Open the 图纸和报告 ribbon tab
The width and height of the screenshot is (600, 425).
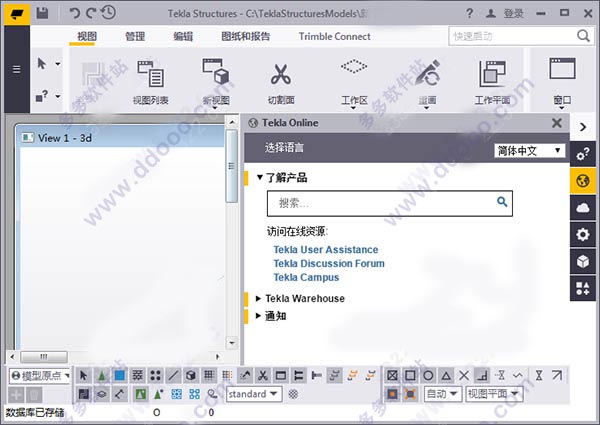click(246, 36)
